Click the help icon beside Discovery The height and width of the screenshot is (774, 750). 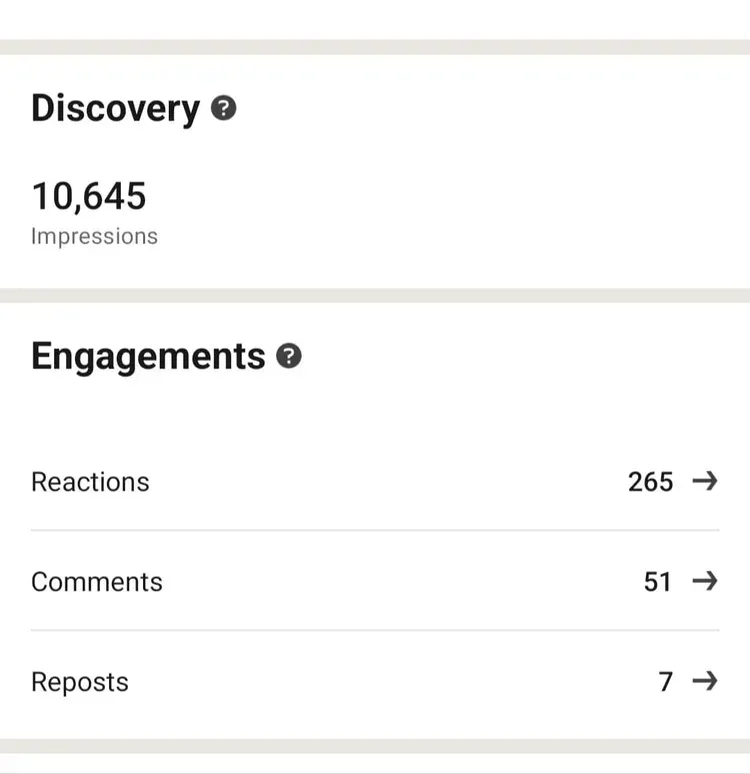pos(224,109)
